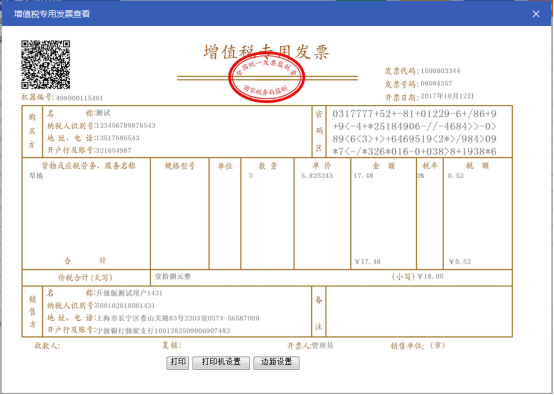Click the numeric total ¥18.00
Image resolution: width=554 pixels, height=395 pixels.
click(x=430, y=276)
